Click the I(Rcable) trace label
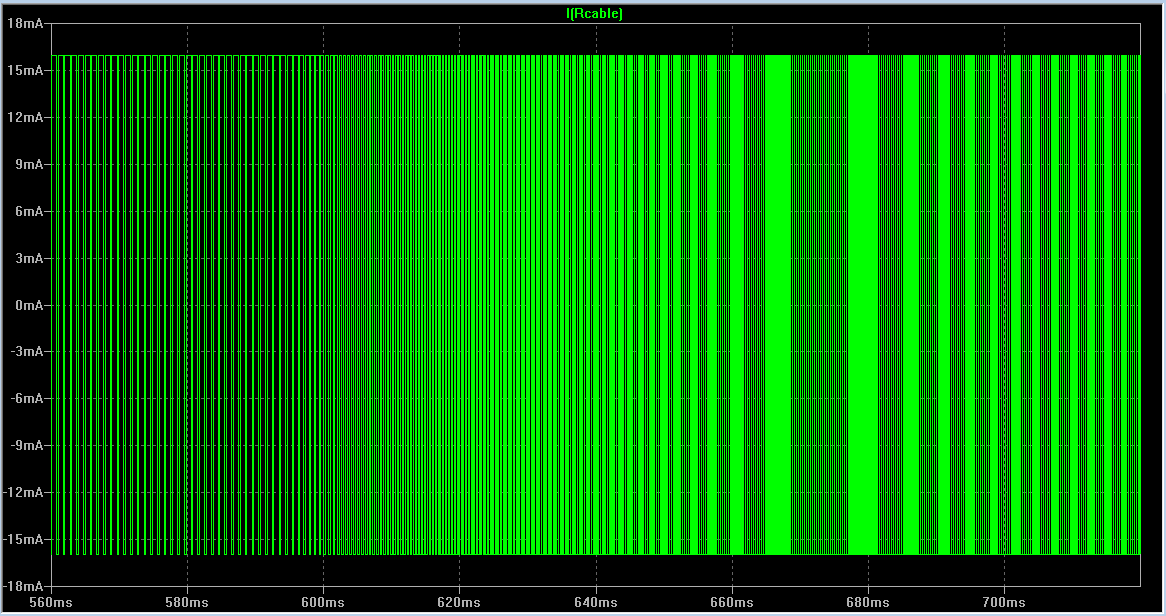Image resolution: width=1166 pixels, height=616 pixels. pyautogui.click(x=594, y=13)
